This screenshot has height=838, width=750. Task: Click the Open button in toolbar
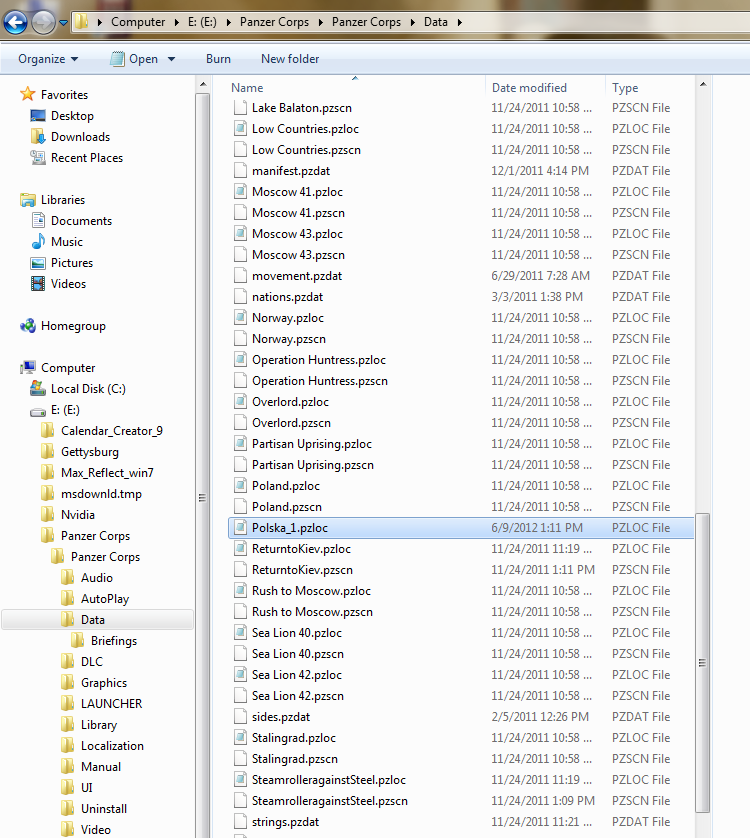click(134, 59)
